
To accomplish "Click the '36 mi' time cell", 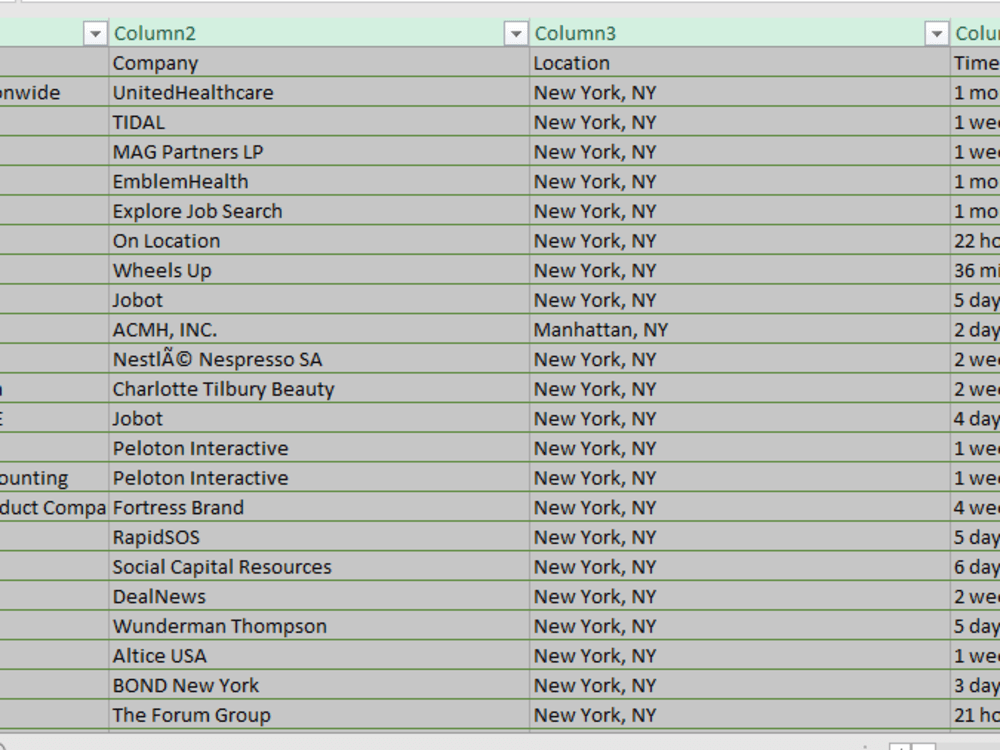I will [x=976, y=270].
